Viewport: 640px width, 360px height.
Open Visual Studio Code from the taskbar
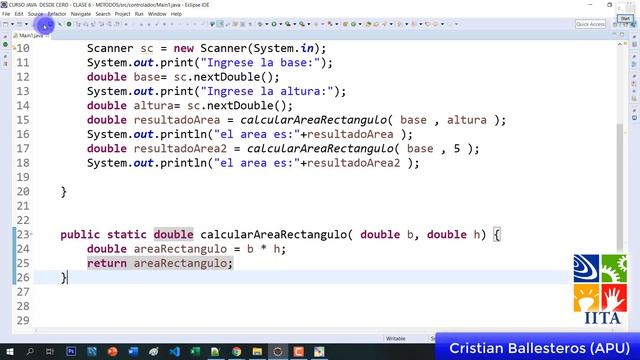[175, 351]
